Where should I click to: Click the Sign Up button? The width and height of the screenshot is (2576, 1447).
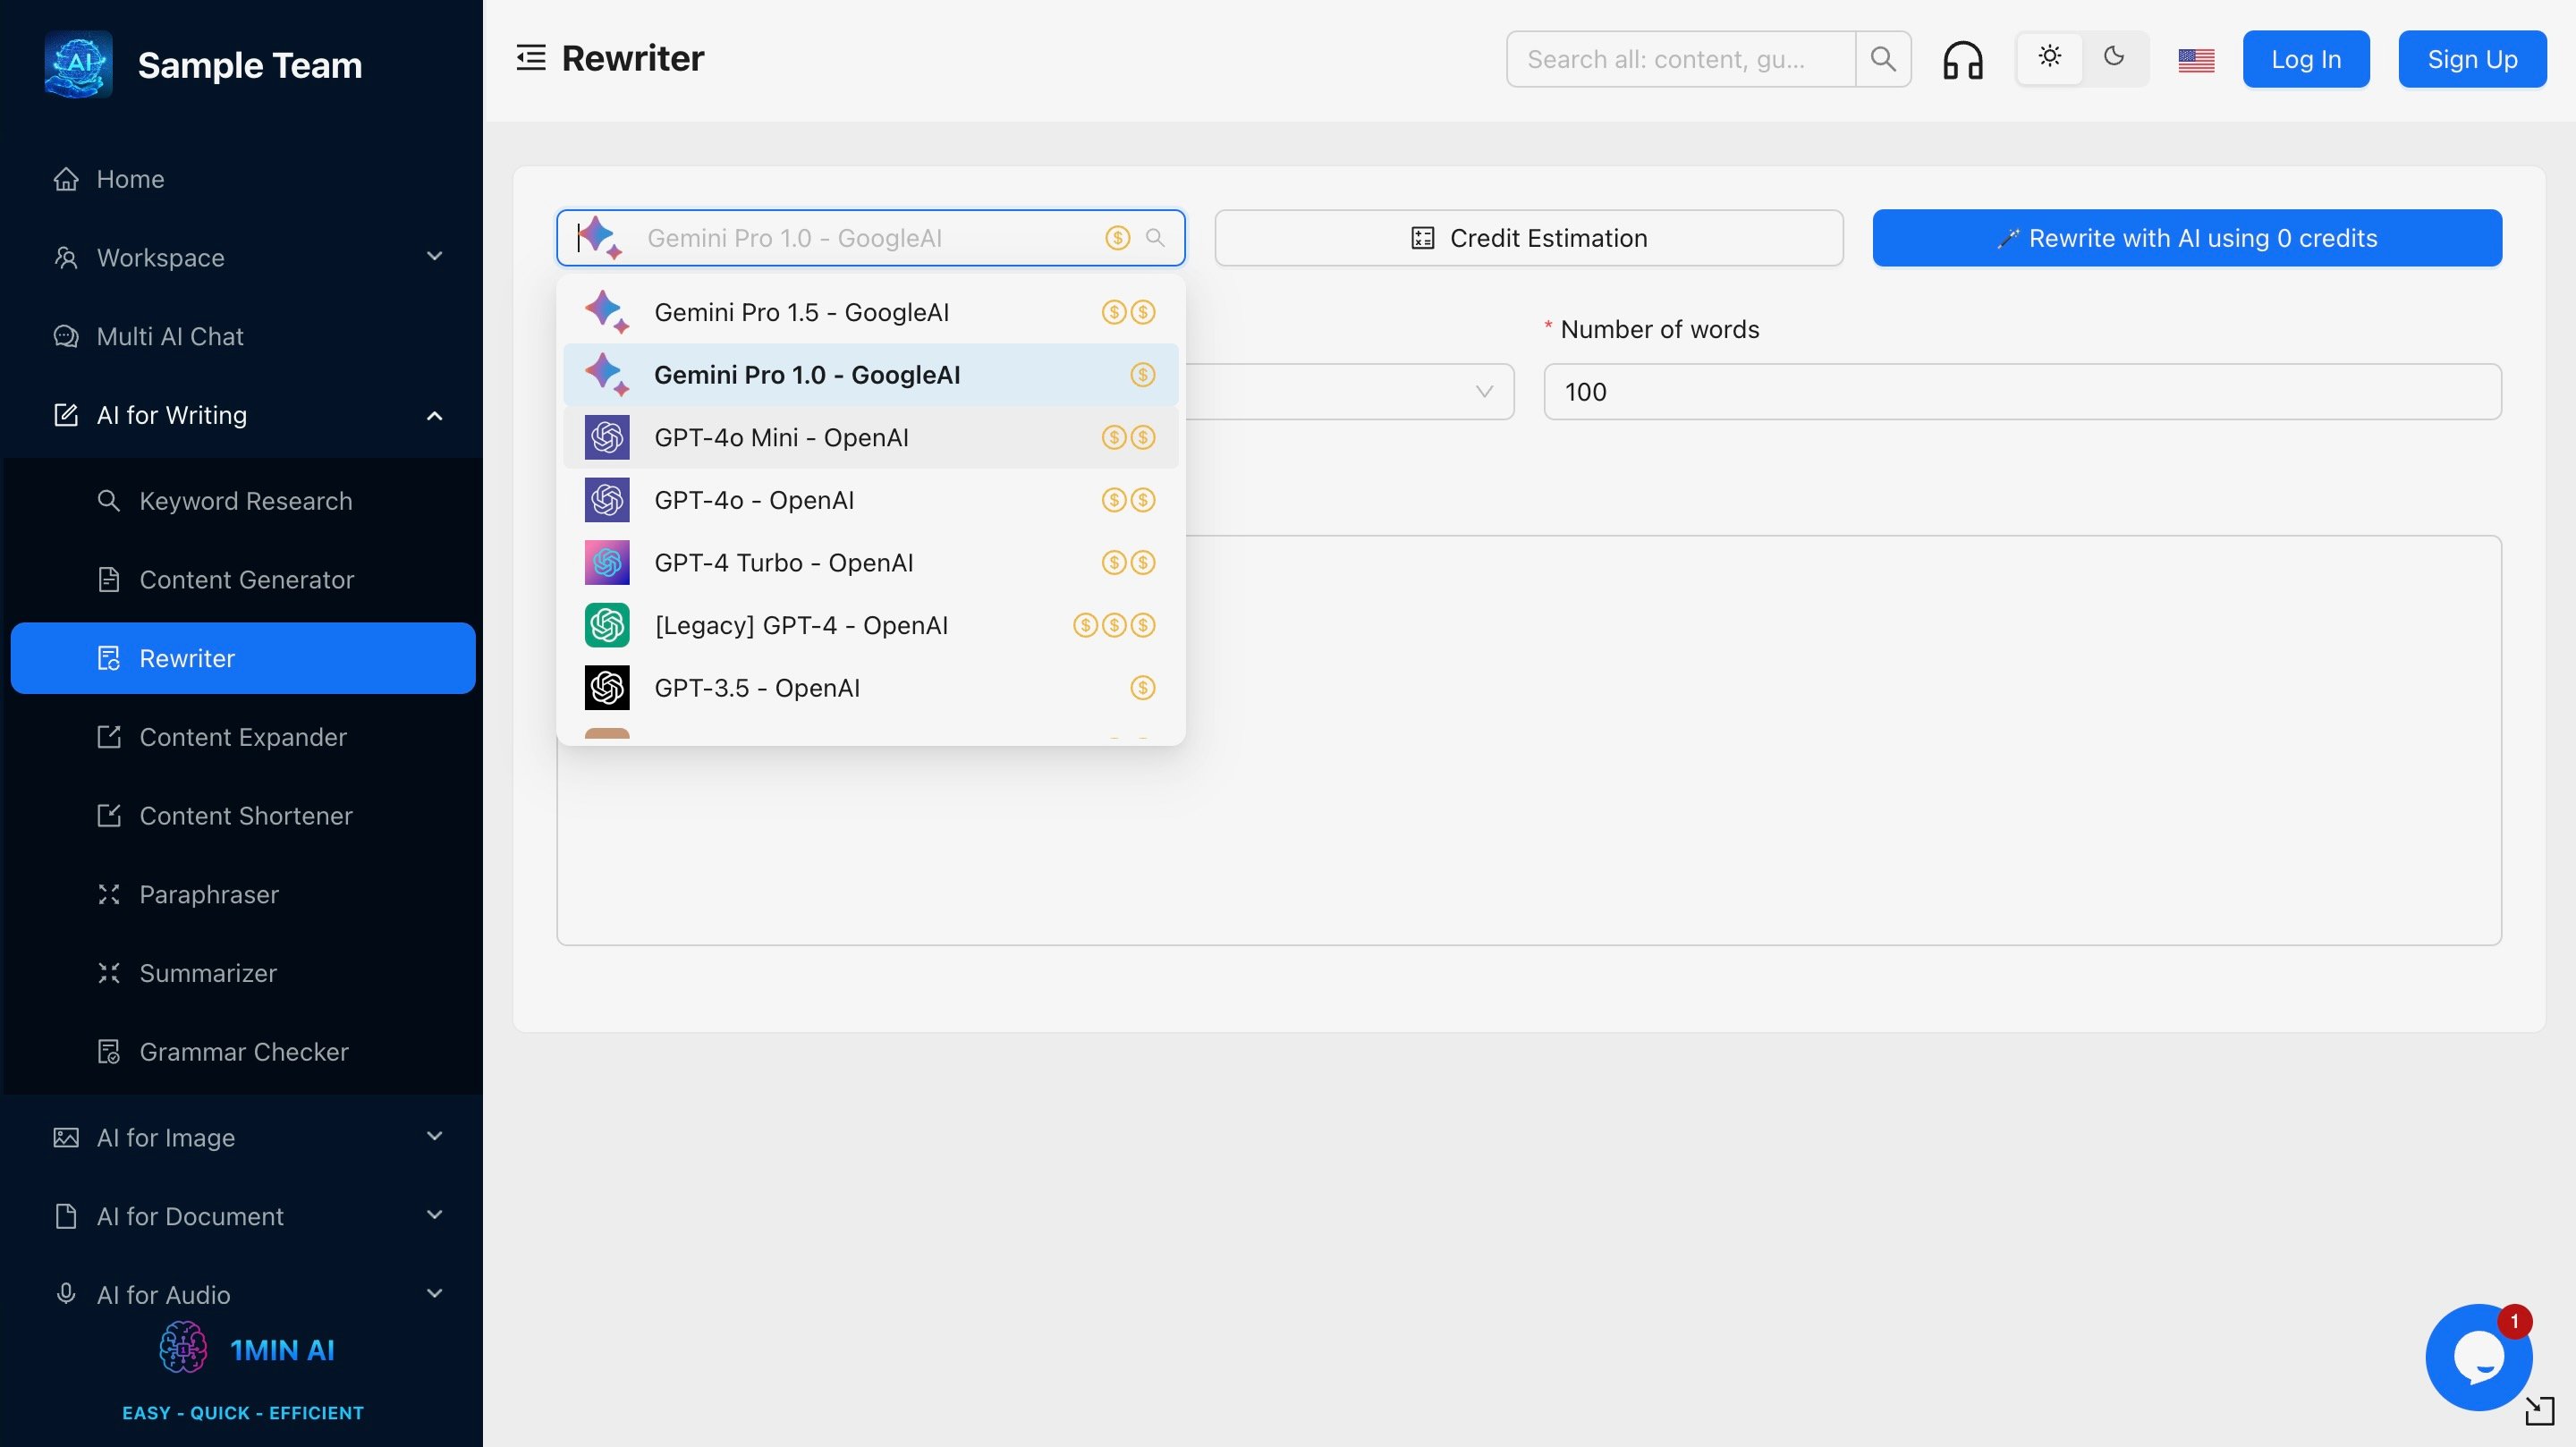click(2471, 60)
